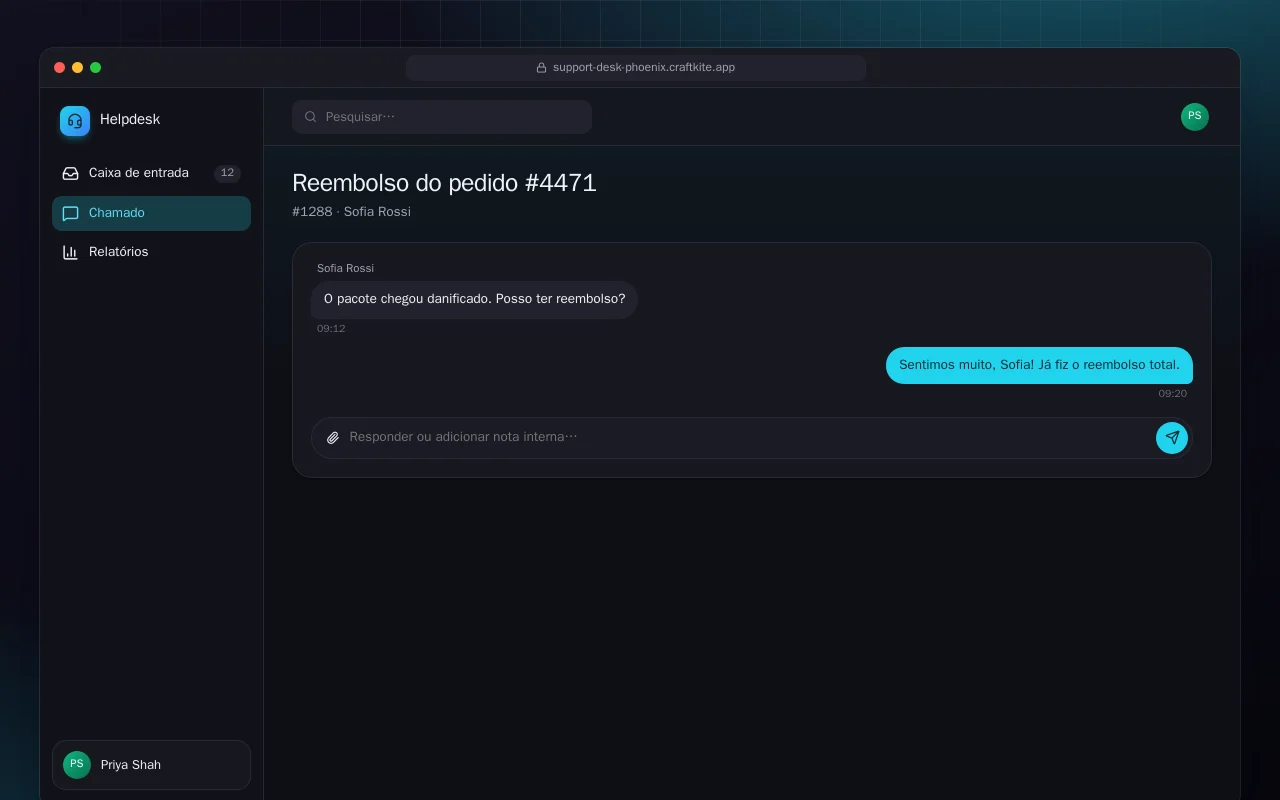Image resolution: width=1280 pixels, height=800 pixels.
Task: Select the Chamado sidebar item
Action: point(151,213)
